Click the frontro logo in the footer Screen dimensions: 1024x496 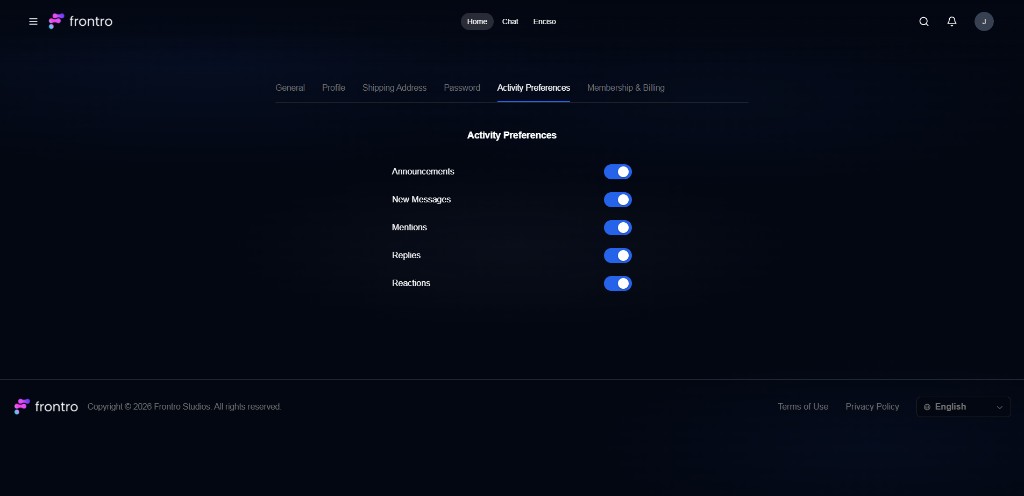tap(46, 407)
